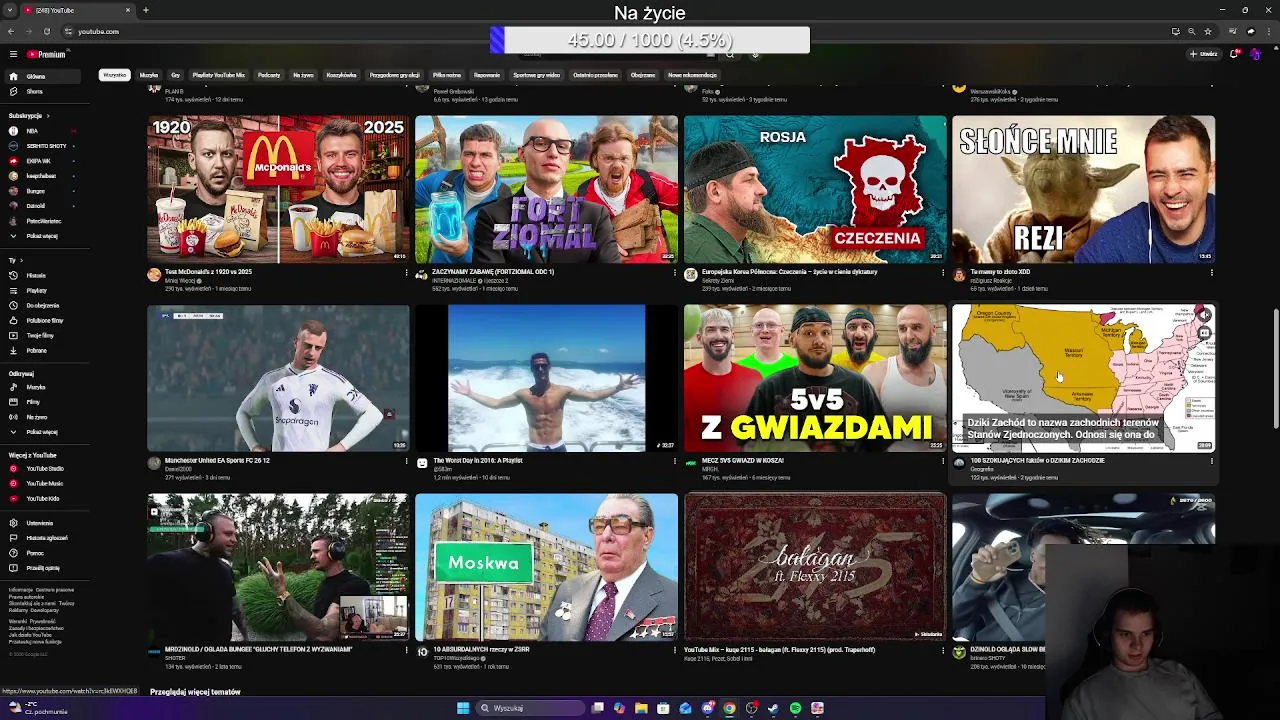This screenshot has height=720, width=1280.
Task: Open the 5v5 z Gwiazdami thumbnail
Action: click(x=815, y=378)
